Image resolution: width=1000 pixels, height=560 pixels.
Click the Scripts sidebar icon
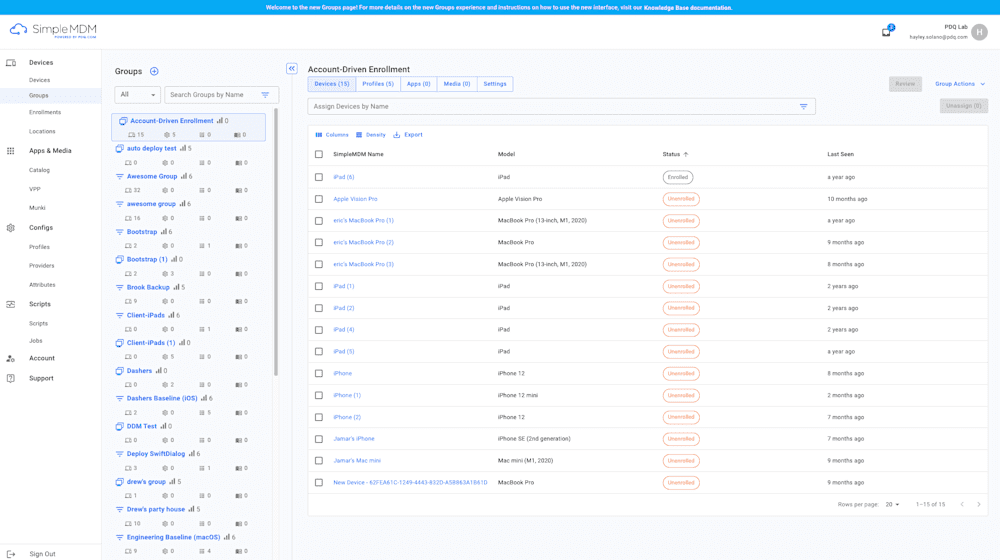pos(11,304)
